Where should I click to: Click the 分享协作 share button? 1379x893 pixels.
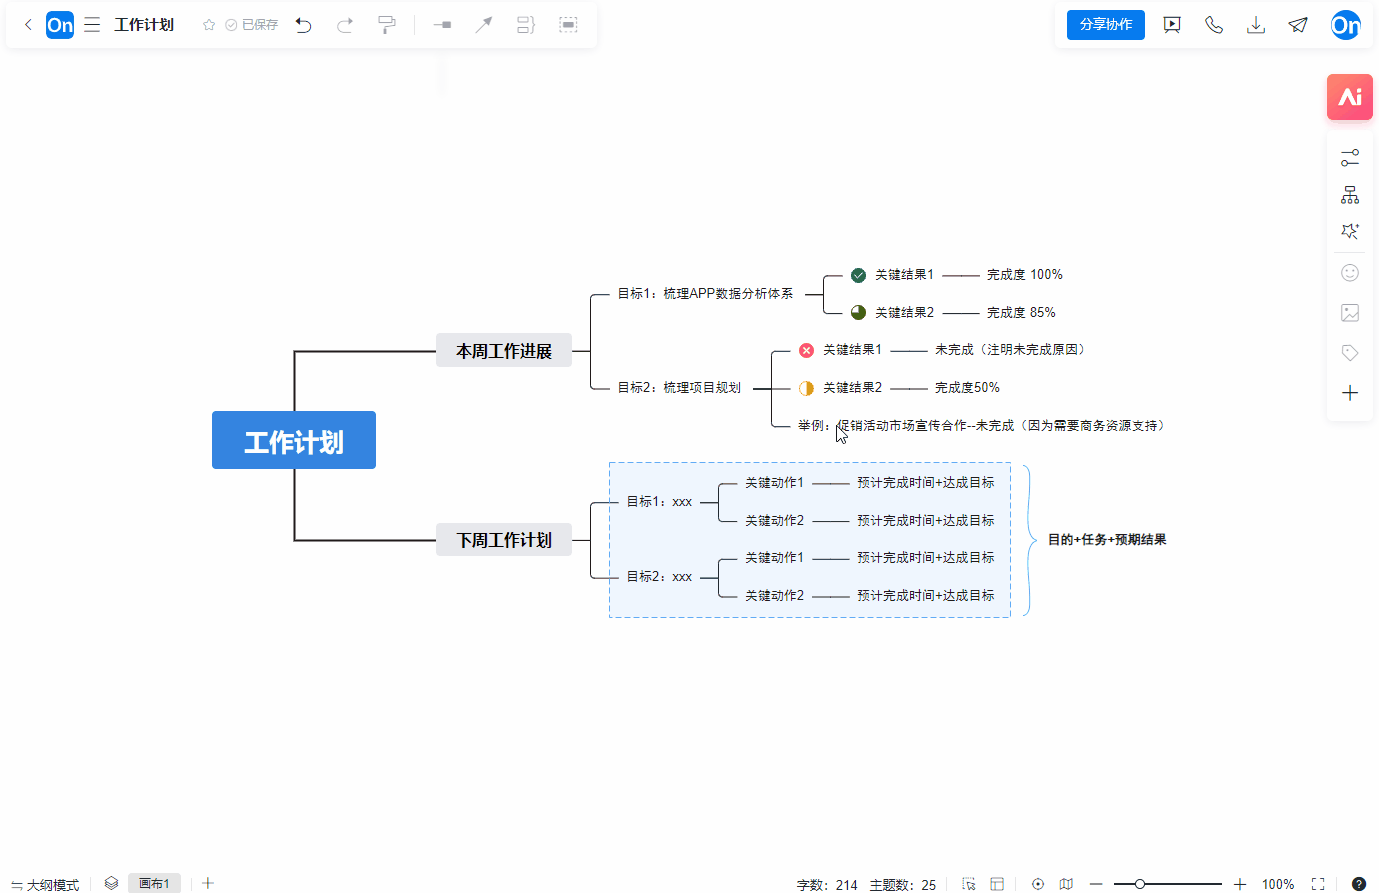[1106, 25]
